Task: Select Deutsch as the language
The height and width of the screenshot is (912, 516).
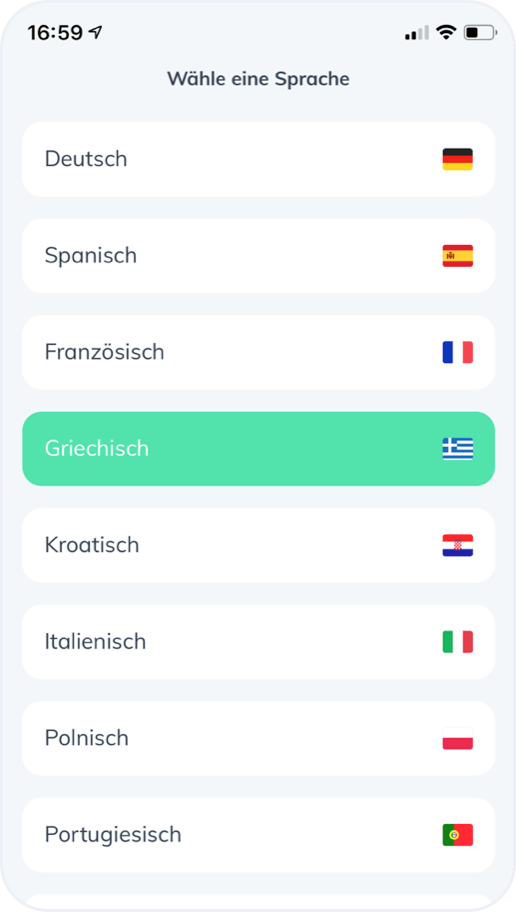Action: 258,159
